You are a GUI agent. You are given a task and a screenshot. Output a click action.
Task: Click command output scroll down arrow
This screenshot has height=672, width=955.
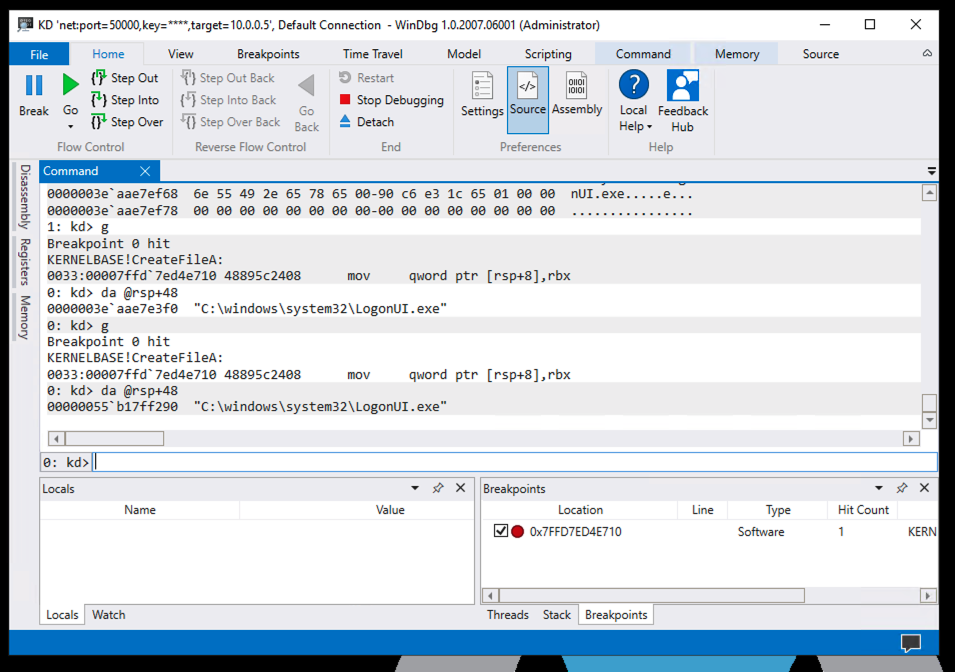click(929, 420)
